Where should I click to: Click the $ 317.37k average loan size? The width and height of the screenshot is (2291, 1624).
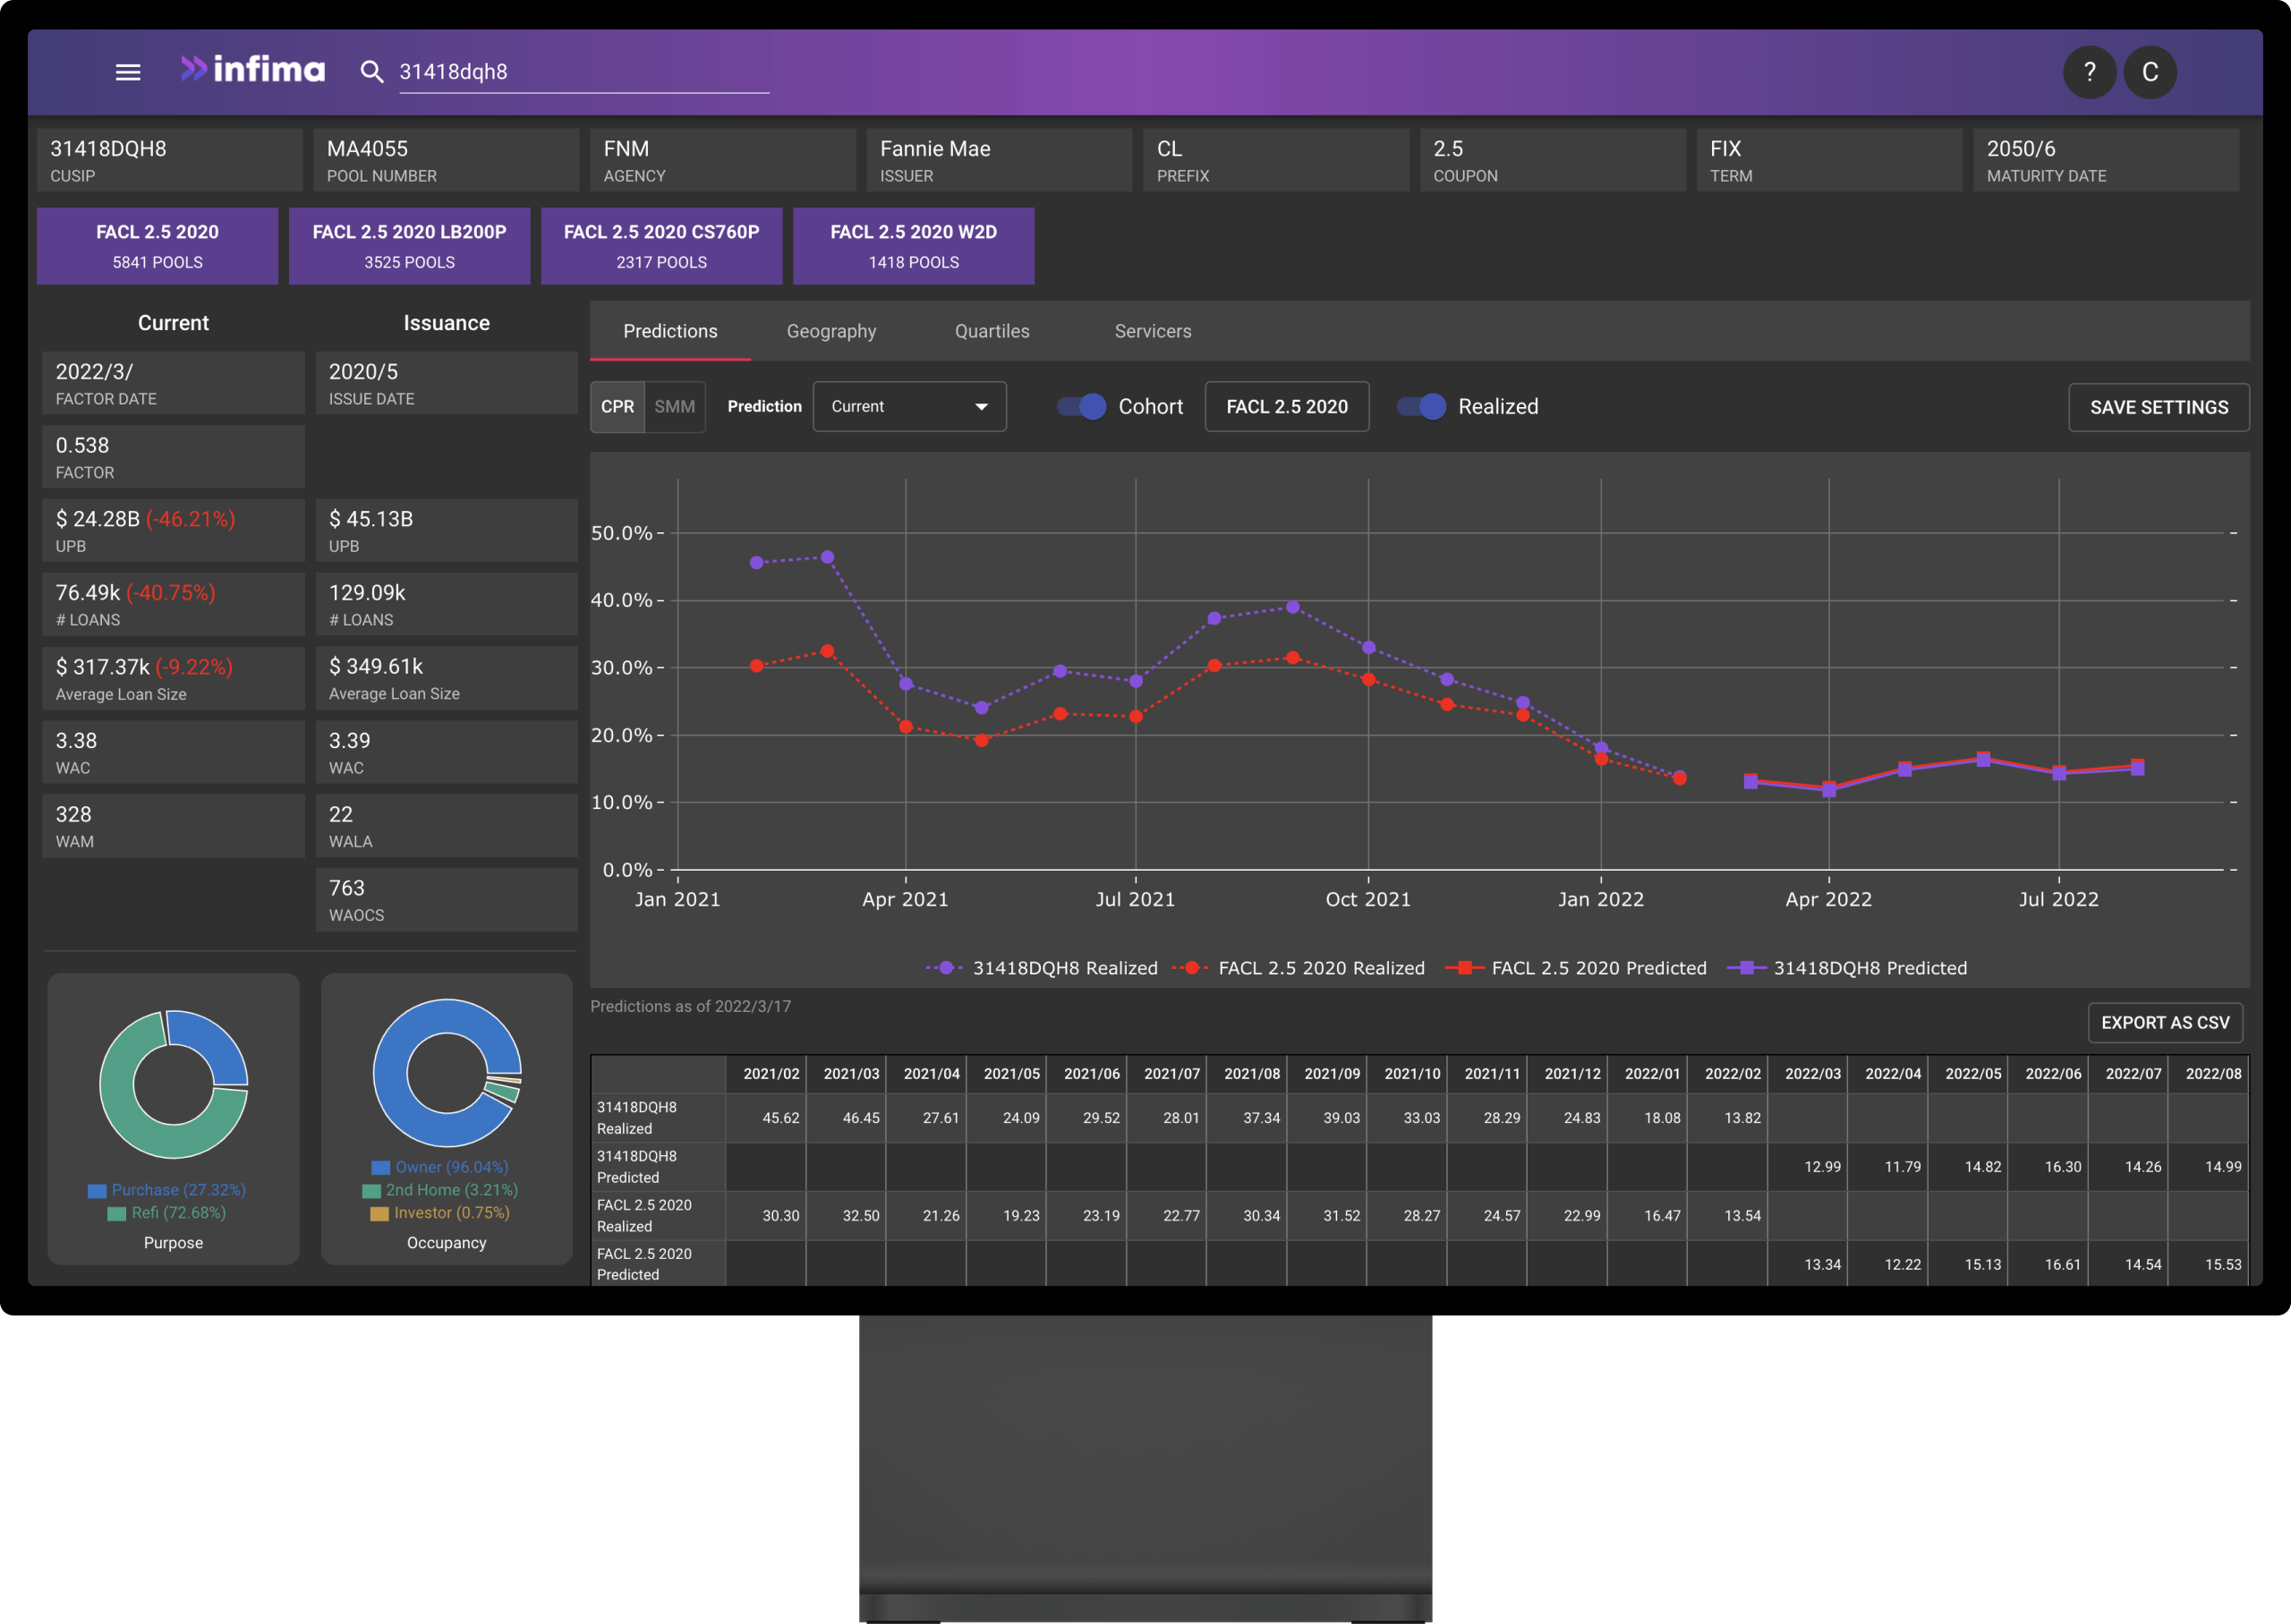point(103,667)
